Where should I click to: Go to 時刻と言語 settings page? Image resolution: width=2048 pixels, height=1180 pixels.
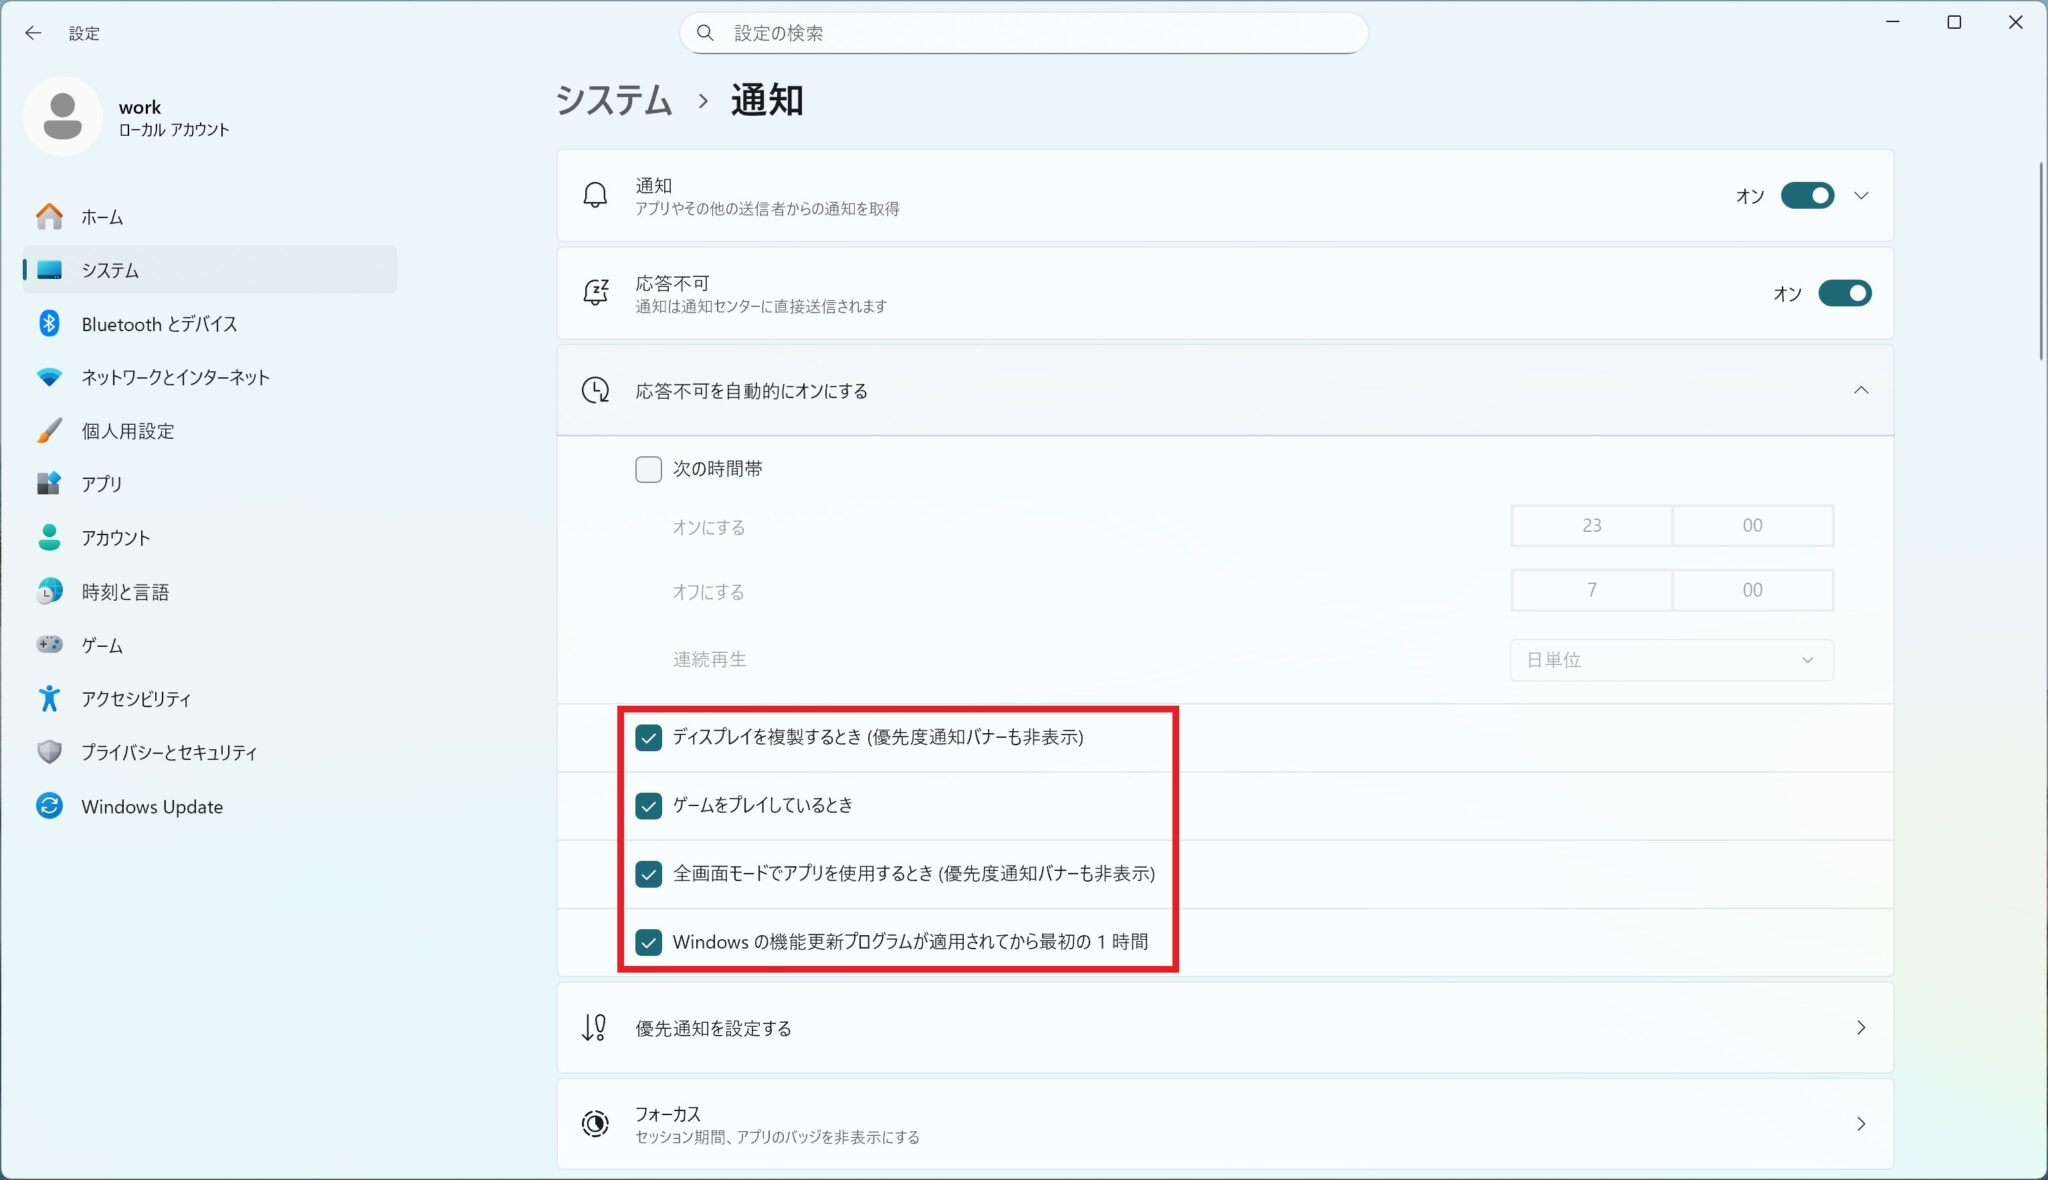(125, 592)
